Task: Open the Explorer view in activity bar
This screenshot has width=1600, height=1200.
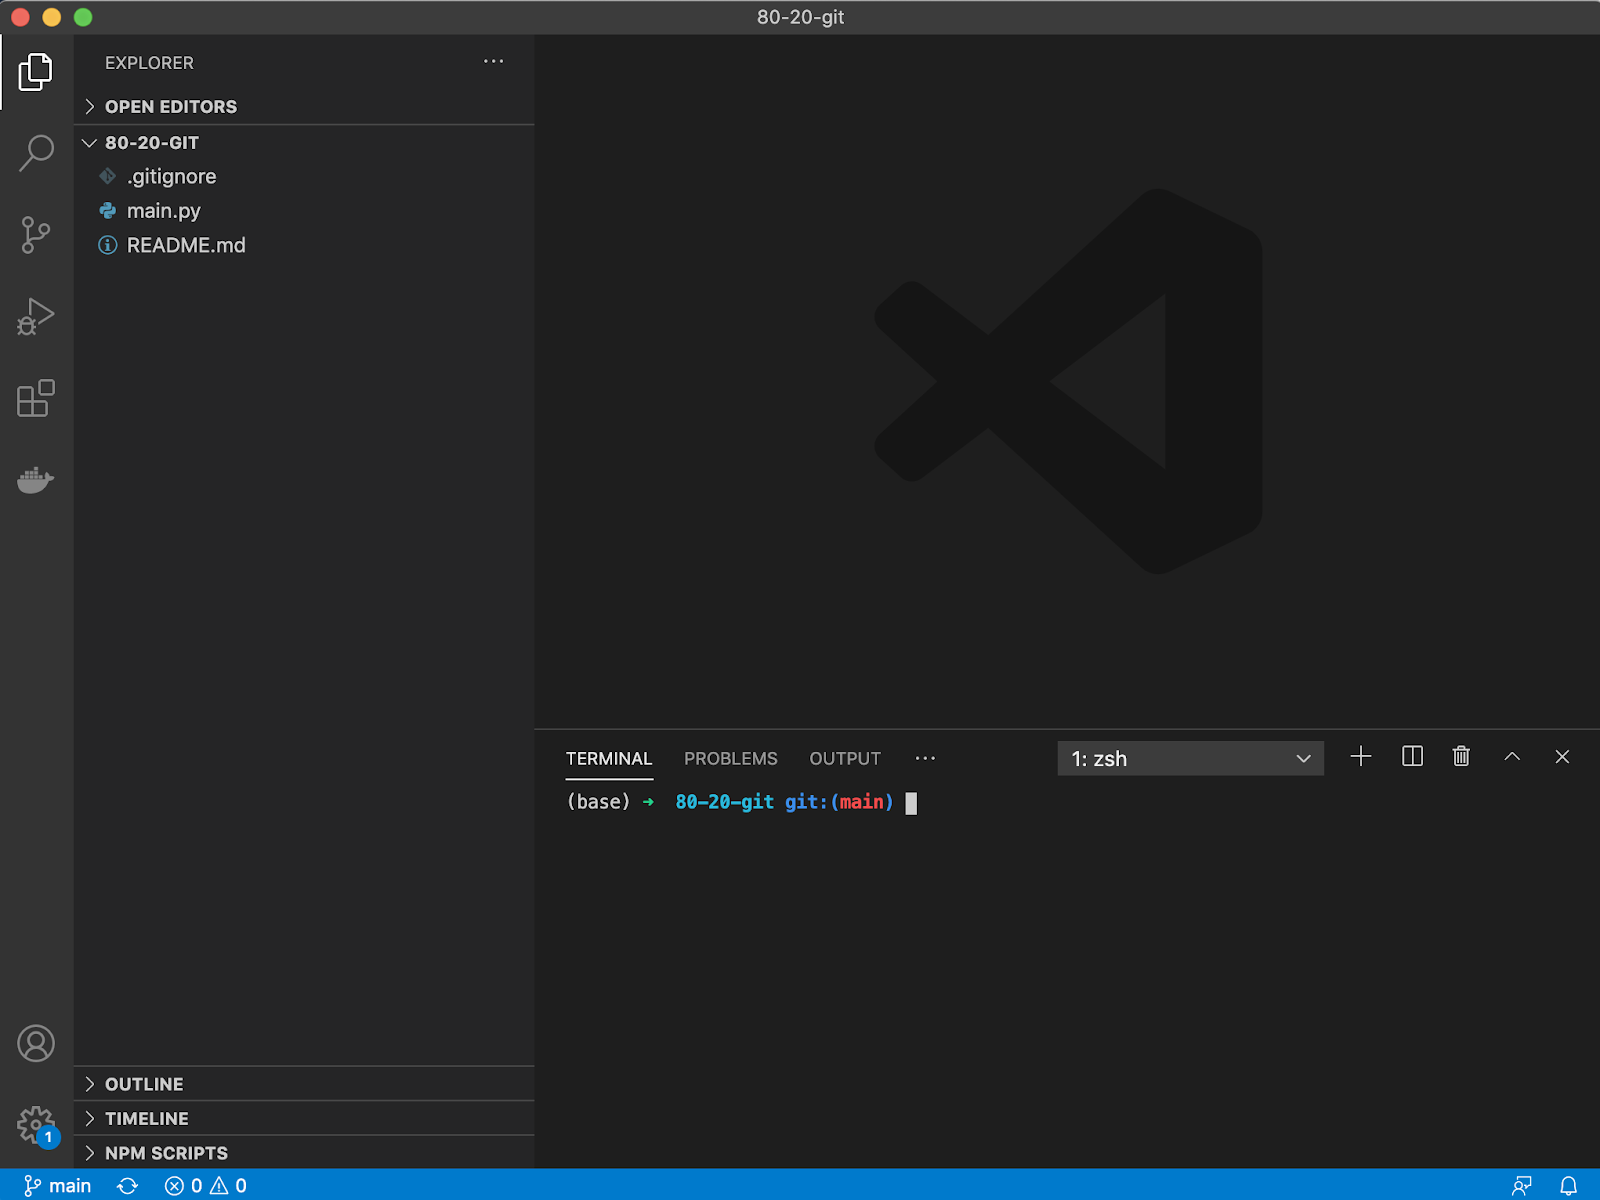Action: tap(36, 72)
